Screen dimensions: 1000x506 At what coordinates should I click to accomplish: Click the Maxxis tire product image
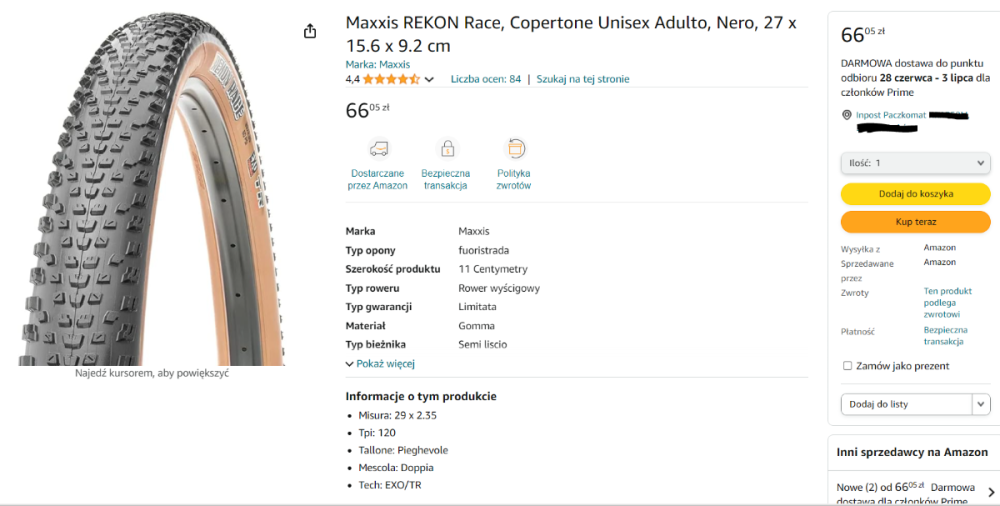point(150,190)
